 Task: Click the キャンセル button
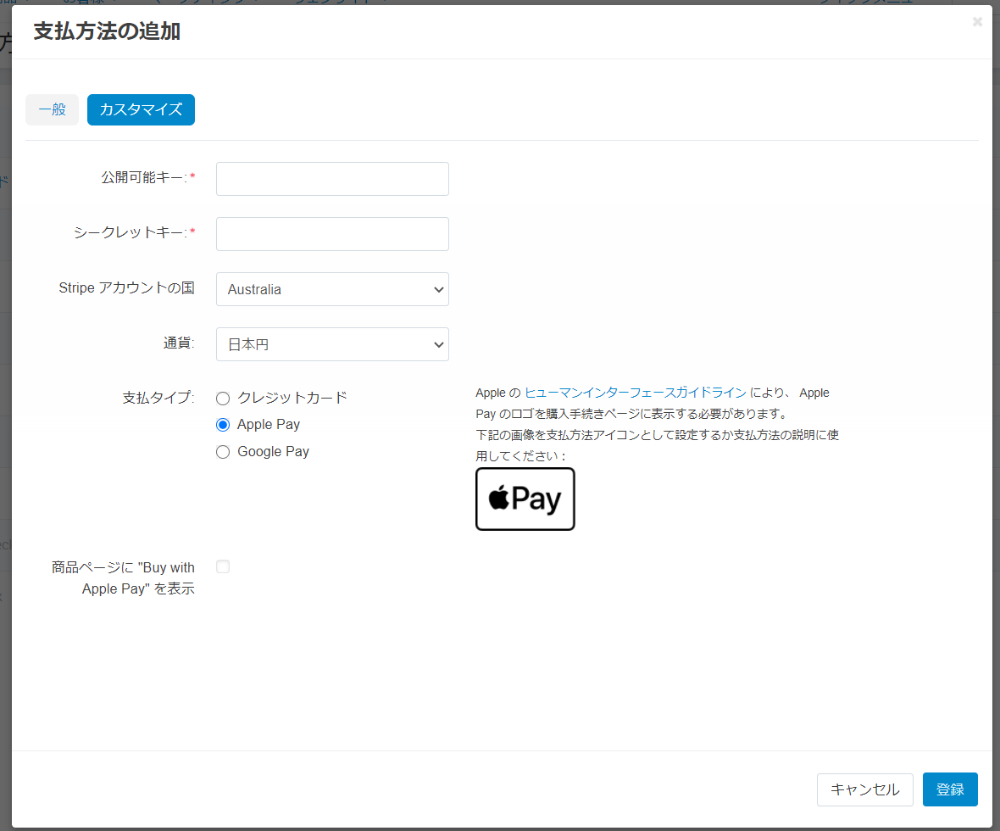click(x=865, y=790)
